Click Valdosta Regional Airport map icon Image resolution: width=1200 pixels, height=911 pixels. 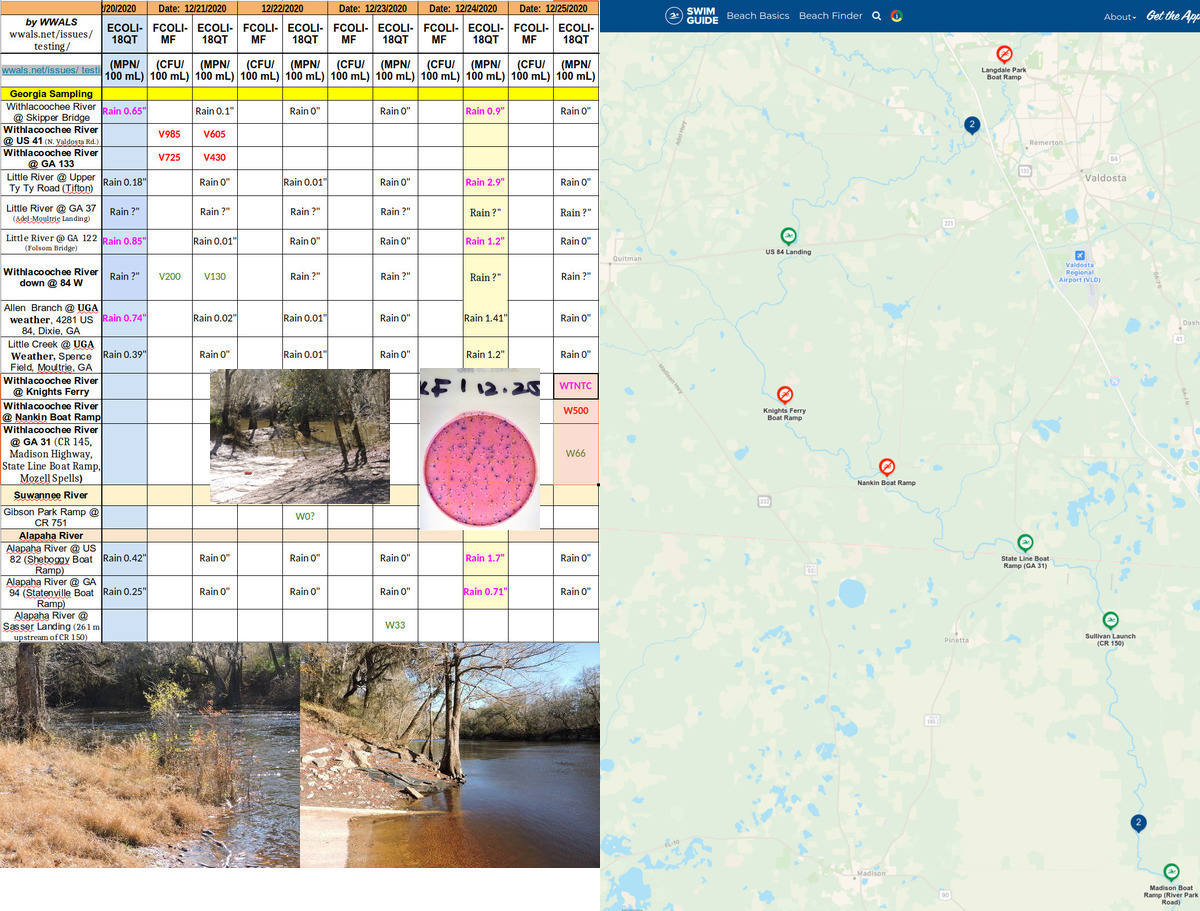(1078, 256)
